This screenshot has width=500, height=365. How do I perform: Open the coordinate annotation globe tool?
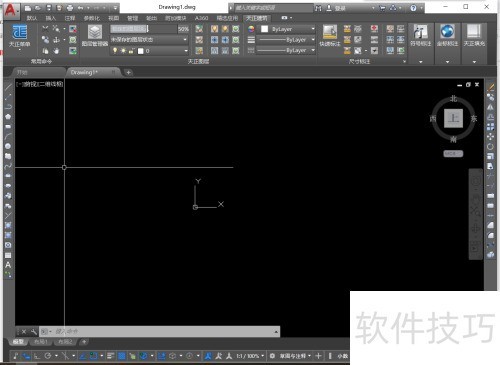[447, 36]
